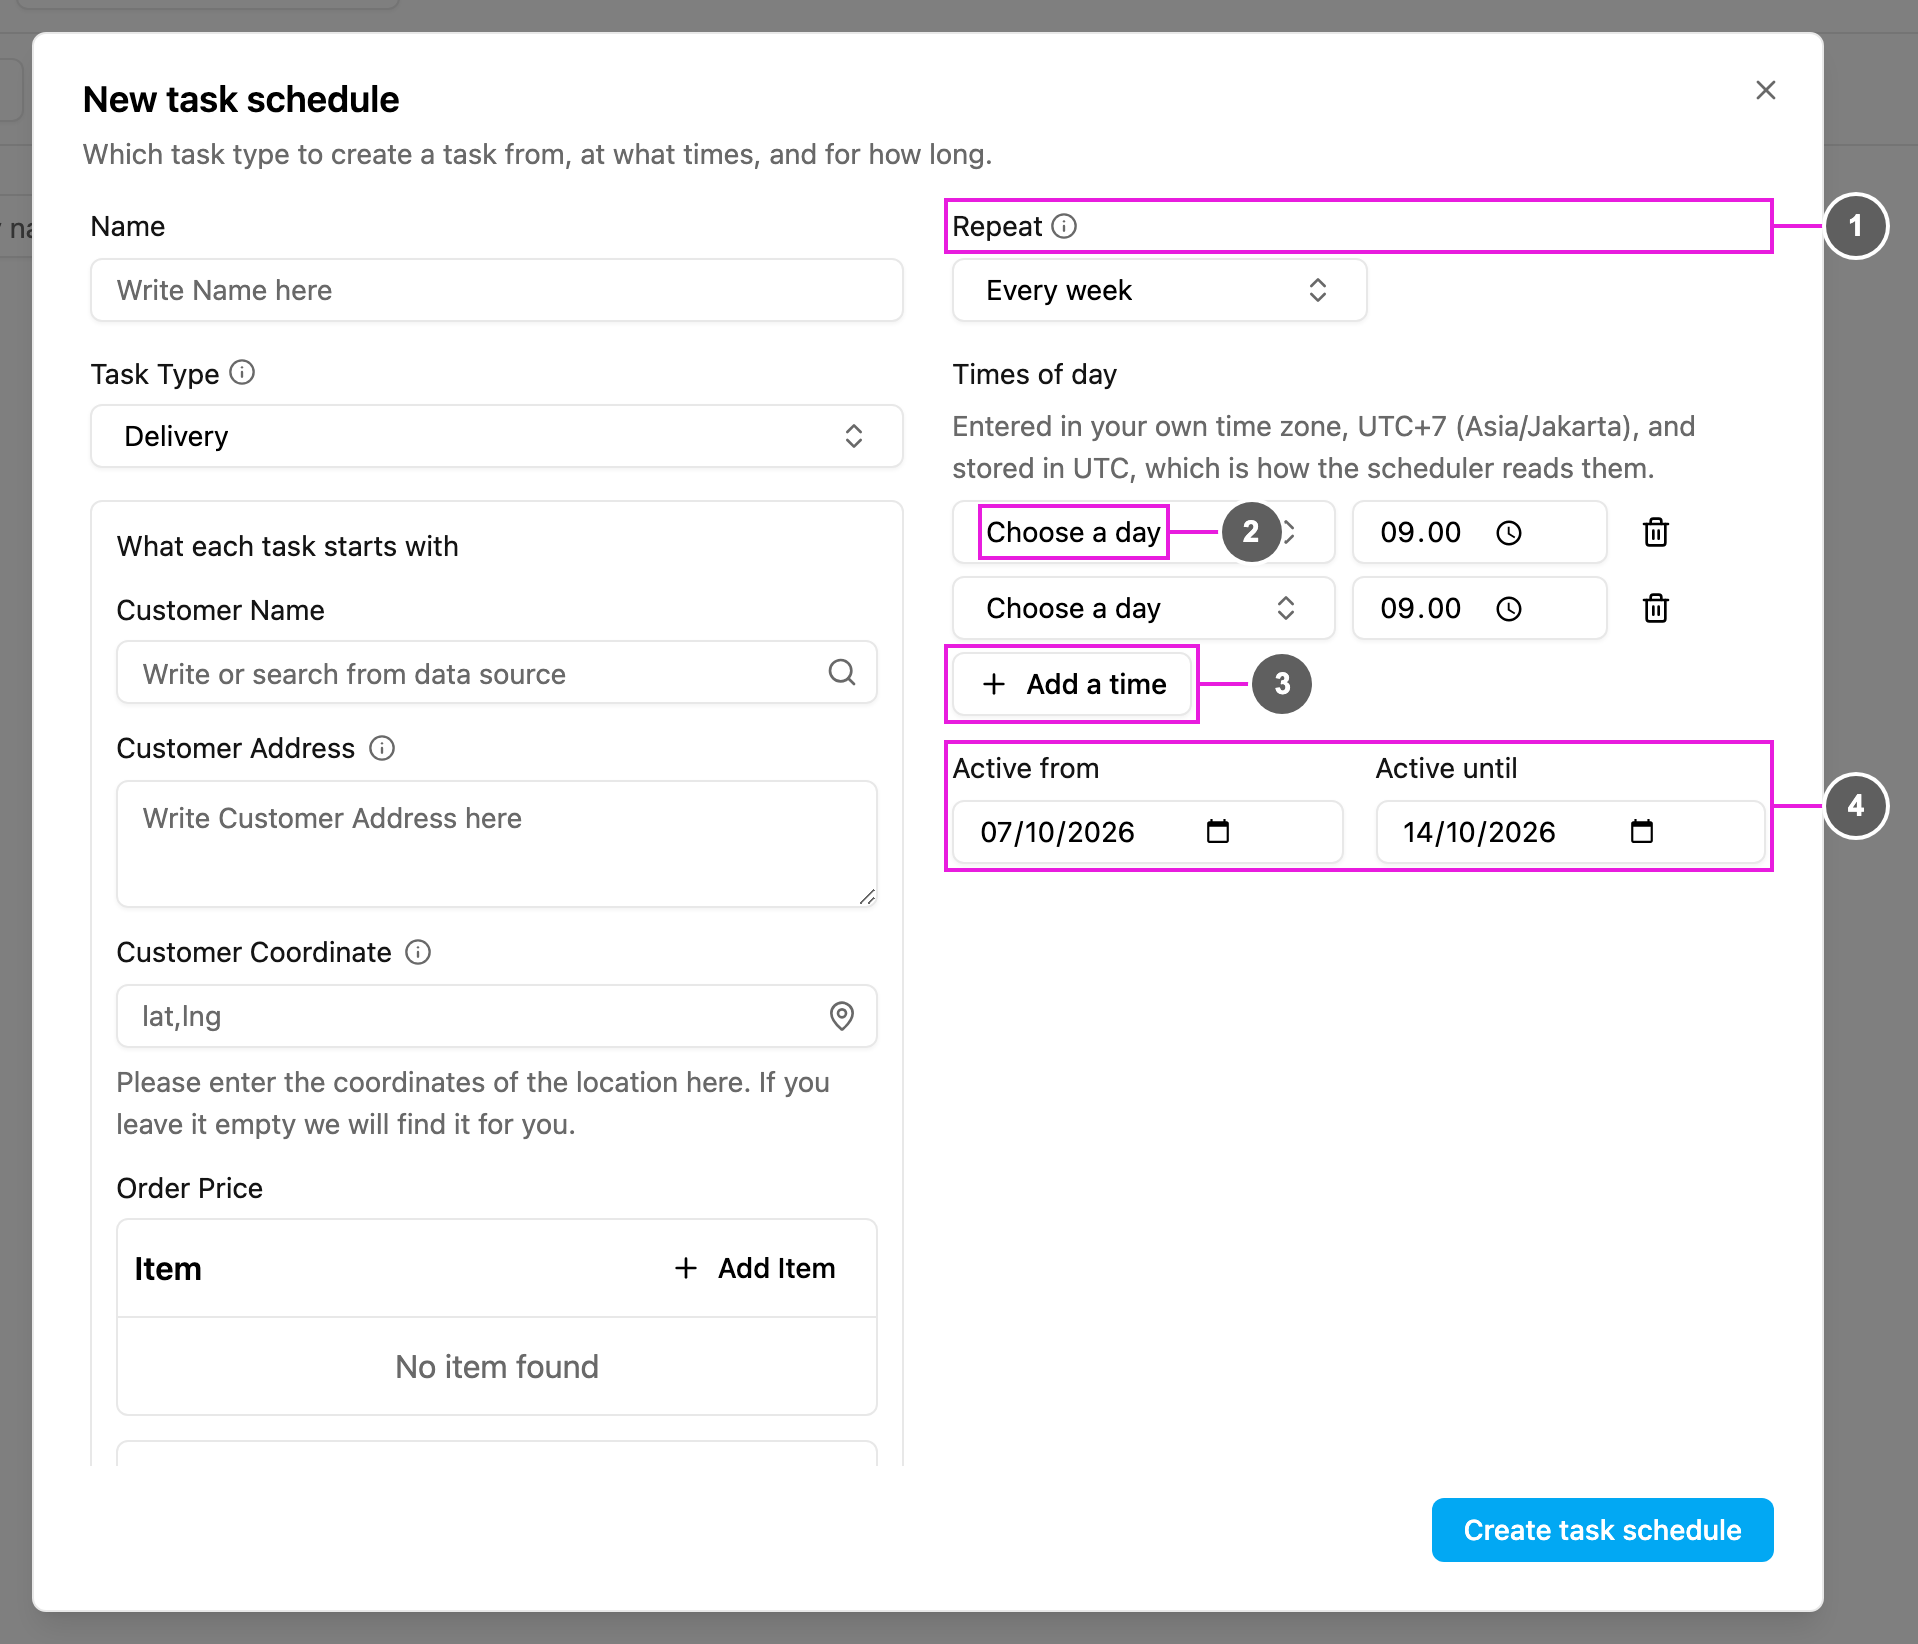Click the Add a time button
This screenshot has height=1644, width=1918.
(x=1073, y=684)
